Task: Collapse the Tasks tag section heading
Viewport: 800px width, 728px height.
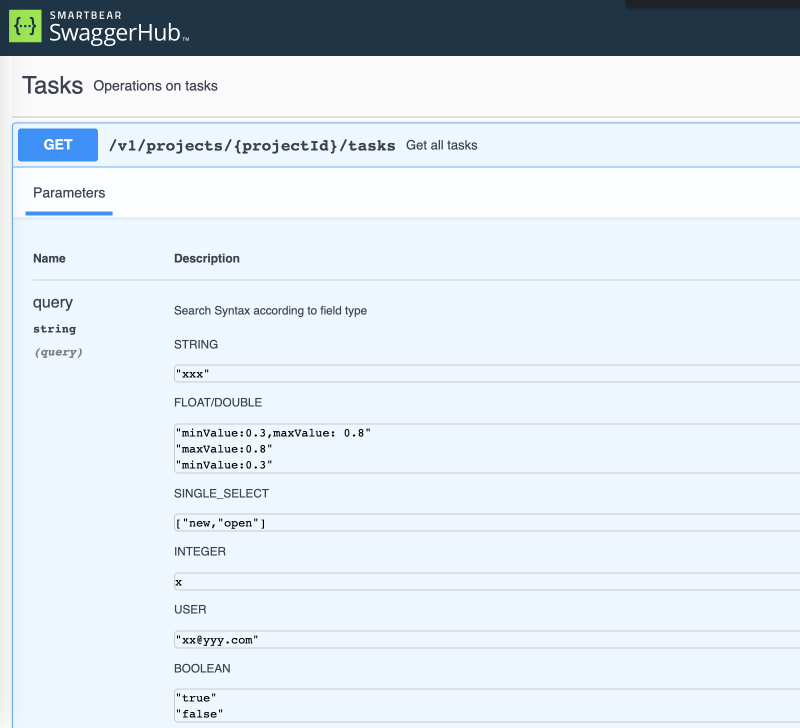Action: [52, 86]
